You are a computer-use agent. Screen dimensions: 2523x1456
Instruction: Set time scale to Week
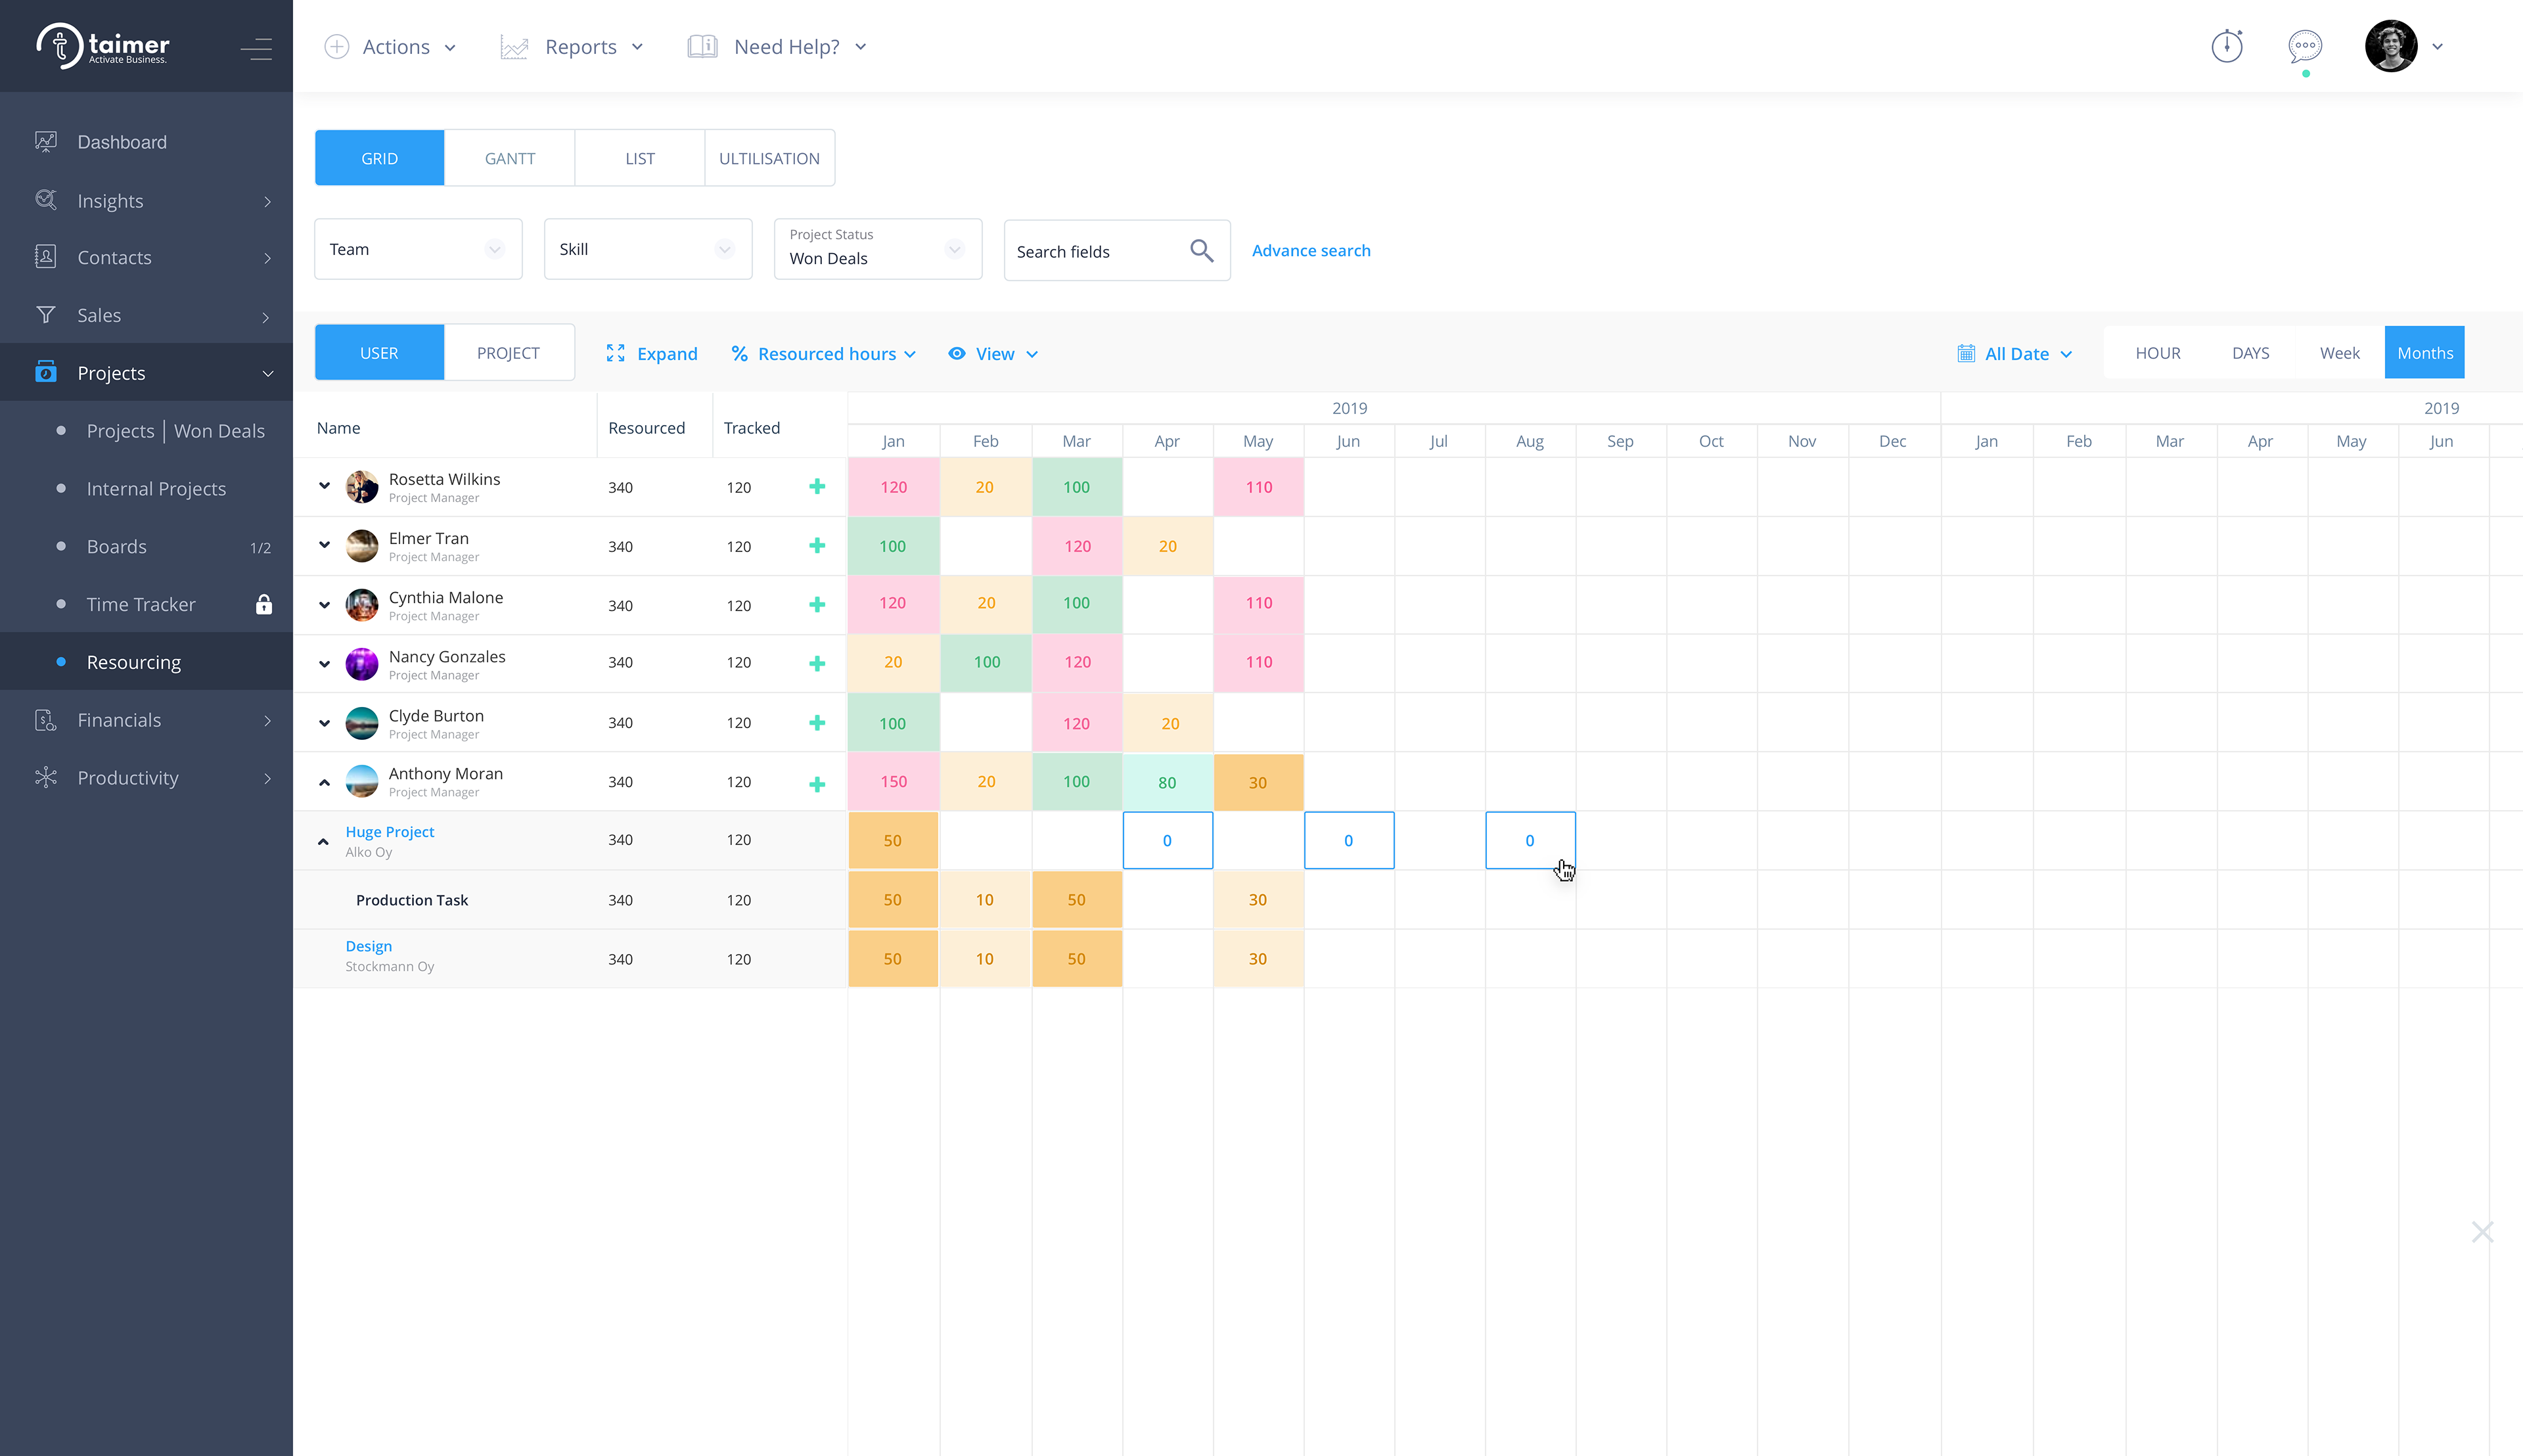point(2340,352)
